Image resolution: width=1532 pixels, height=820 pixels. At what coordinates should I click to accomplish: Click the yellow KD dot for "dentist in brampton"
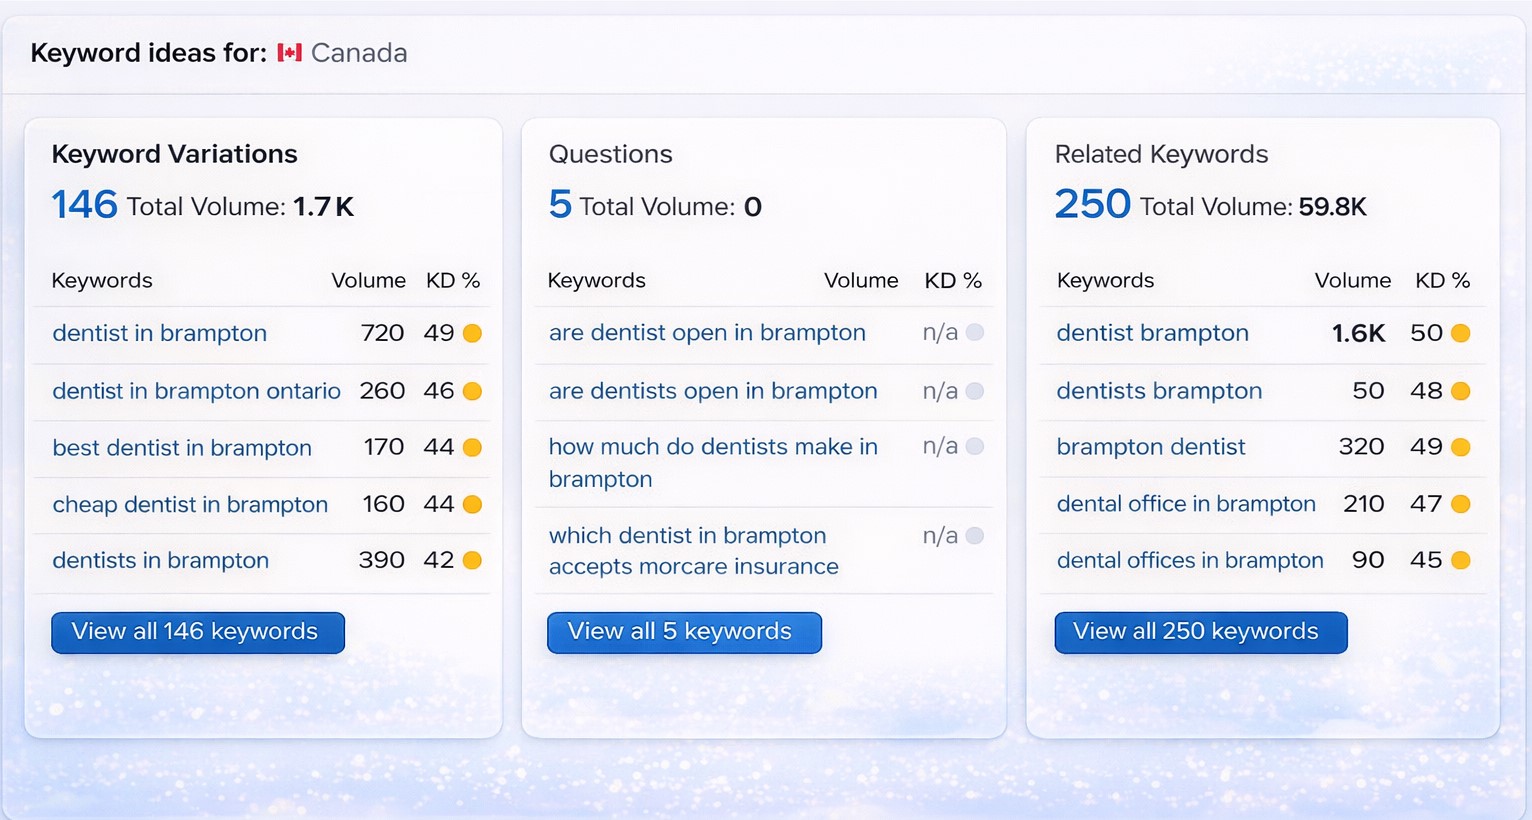coord(474,332)
